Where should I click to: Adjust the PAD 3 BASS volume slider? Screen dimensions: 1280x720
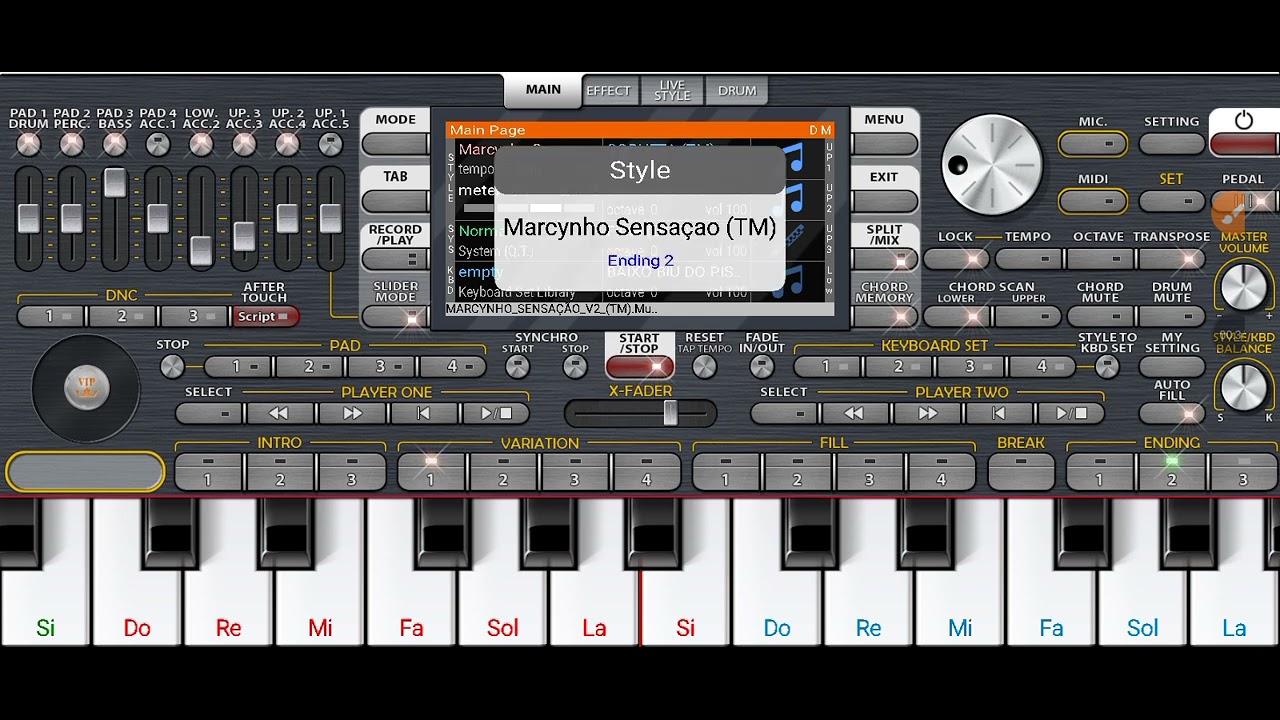pyautogui.click(x=115, y=182)
